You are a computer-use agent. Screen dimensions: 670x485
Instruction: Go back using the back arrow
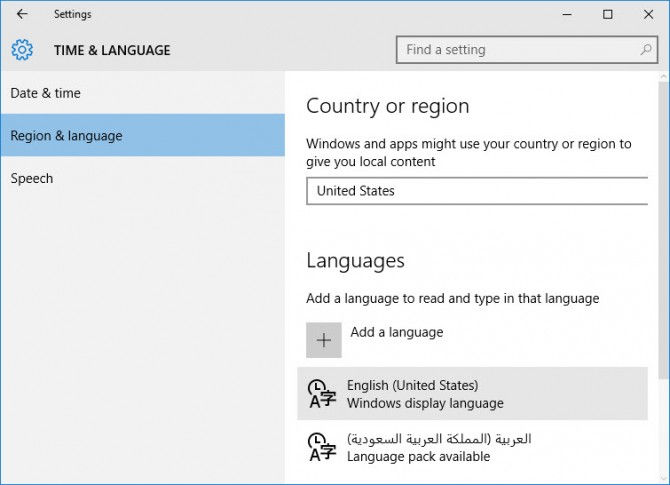[x=22, y=14]
